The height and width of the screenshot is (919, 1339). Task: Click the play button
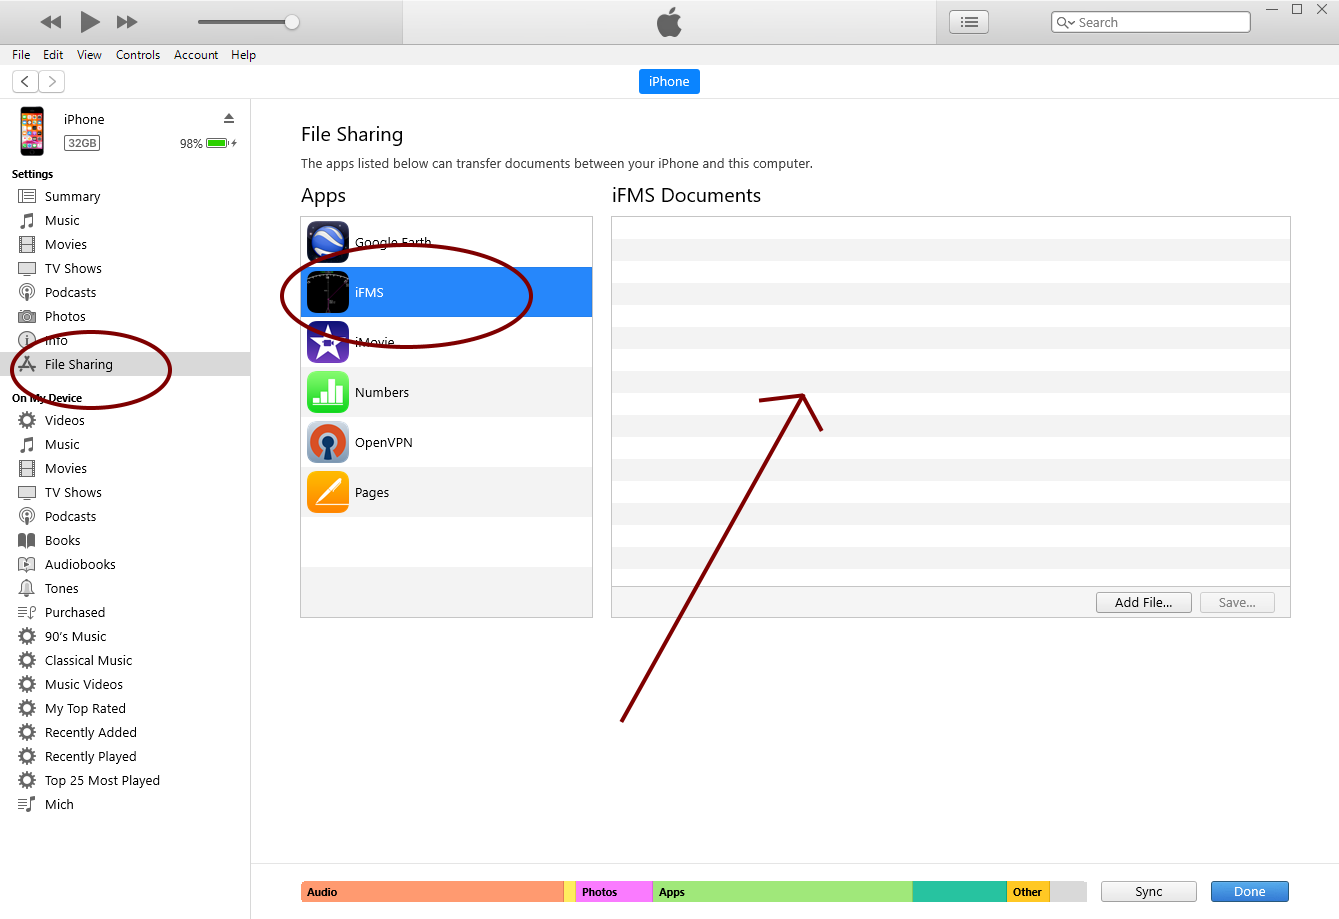click(x=90, y=22)
